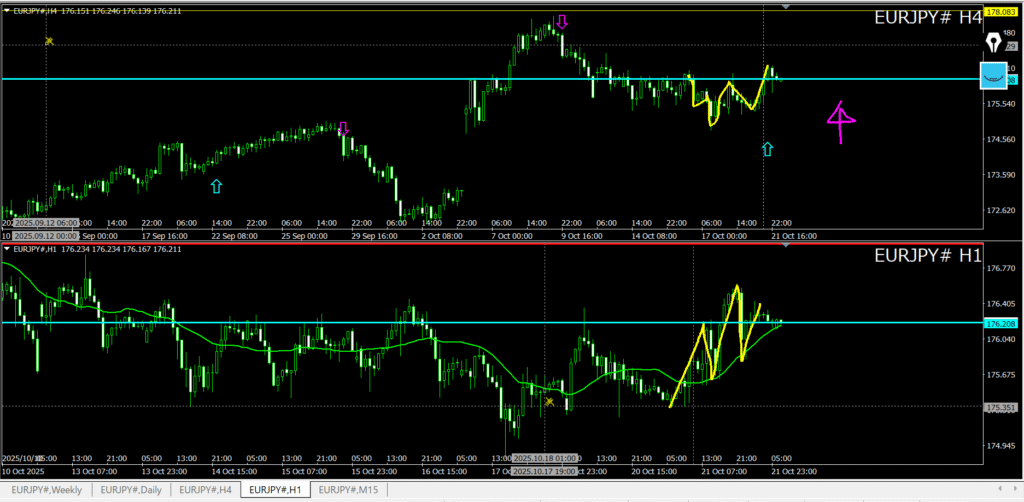Click the magenta down arrow near 29 Sep
The height and width of the screenshot is (502, 1024).
click(x=343, y=128)
